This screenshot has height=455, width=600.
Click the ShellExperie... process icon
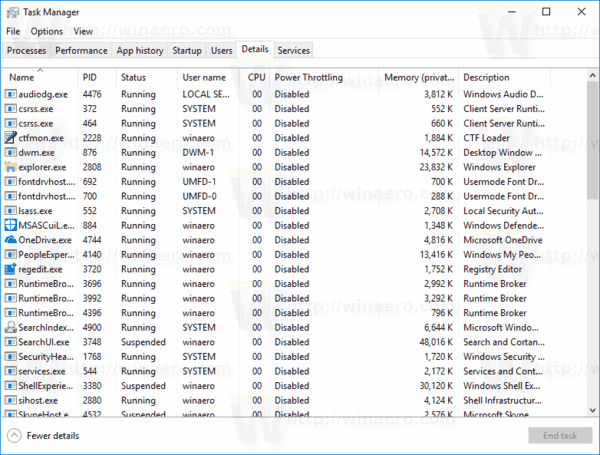(11, 386)
